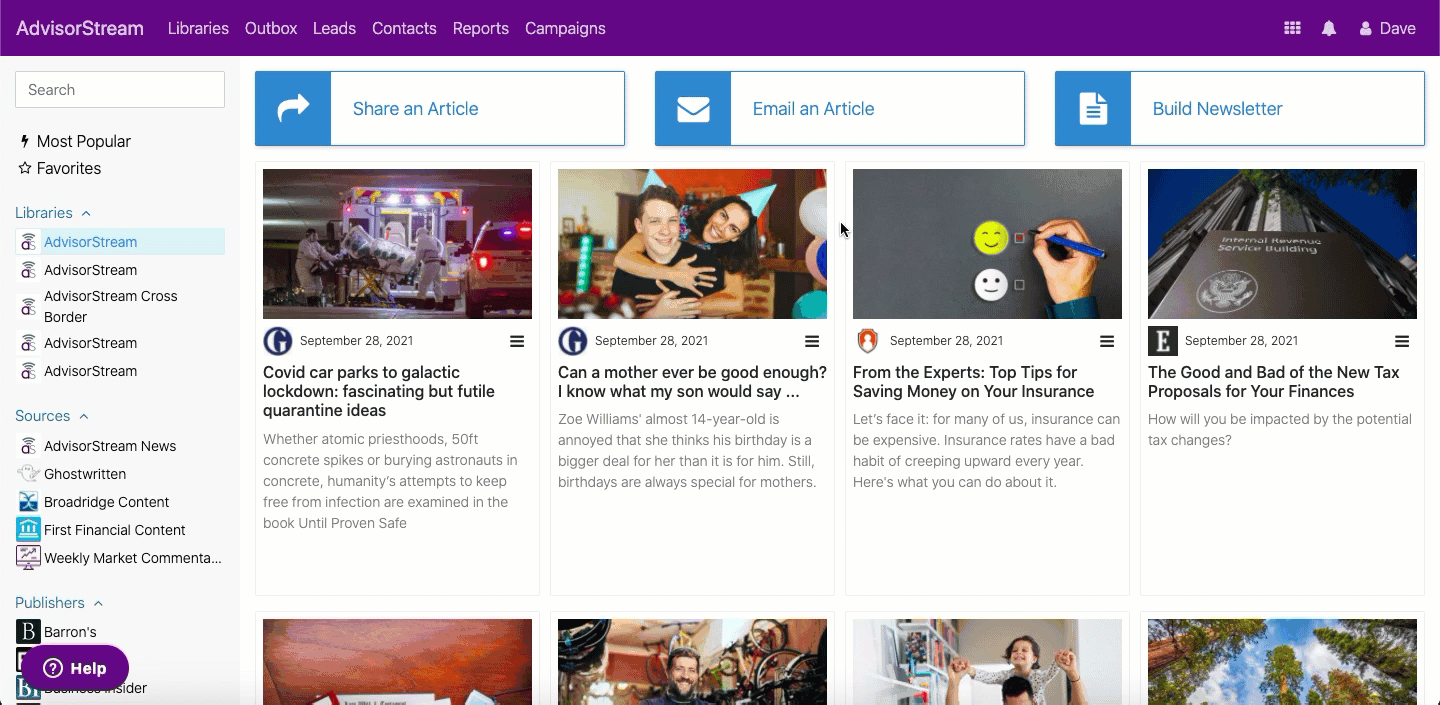Collapse the Sources sidebar section
The image size is (1440, 705).
pyautogui.click(x=52, y=416)
